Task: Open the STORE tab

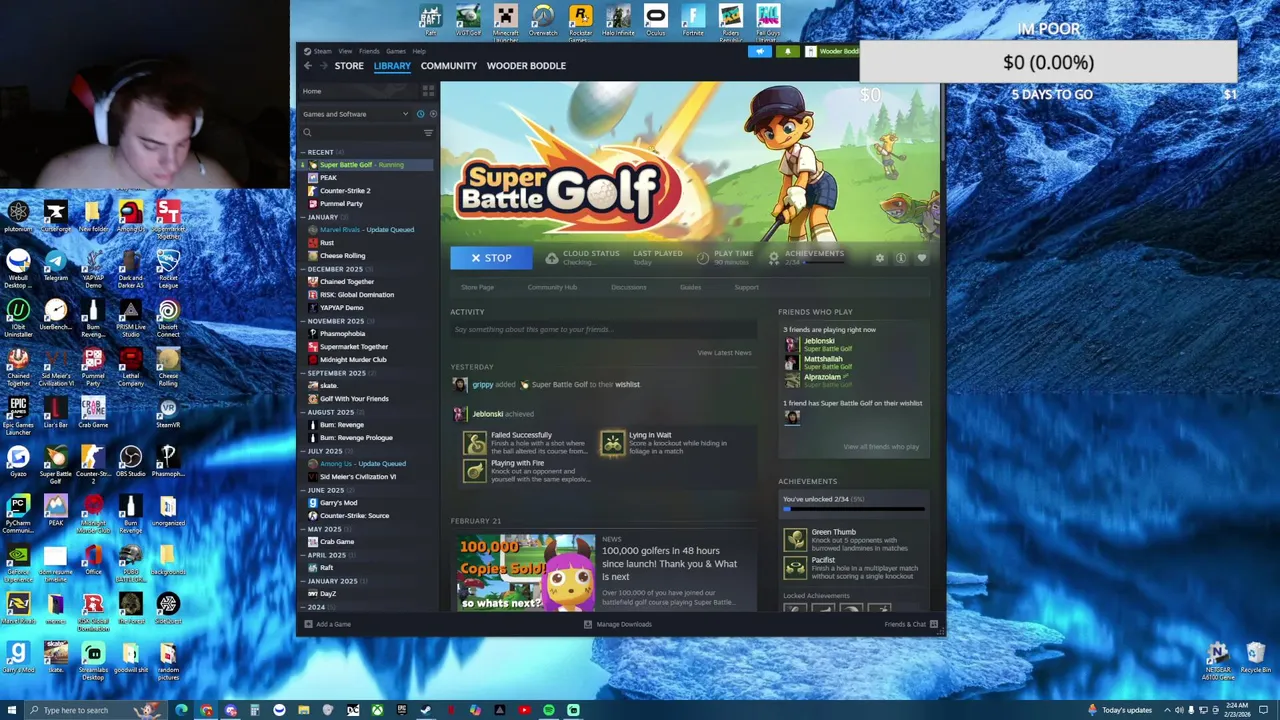Action: click(x=349, y=66)
